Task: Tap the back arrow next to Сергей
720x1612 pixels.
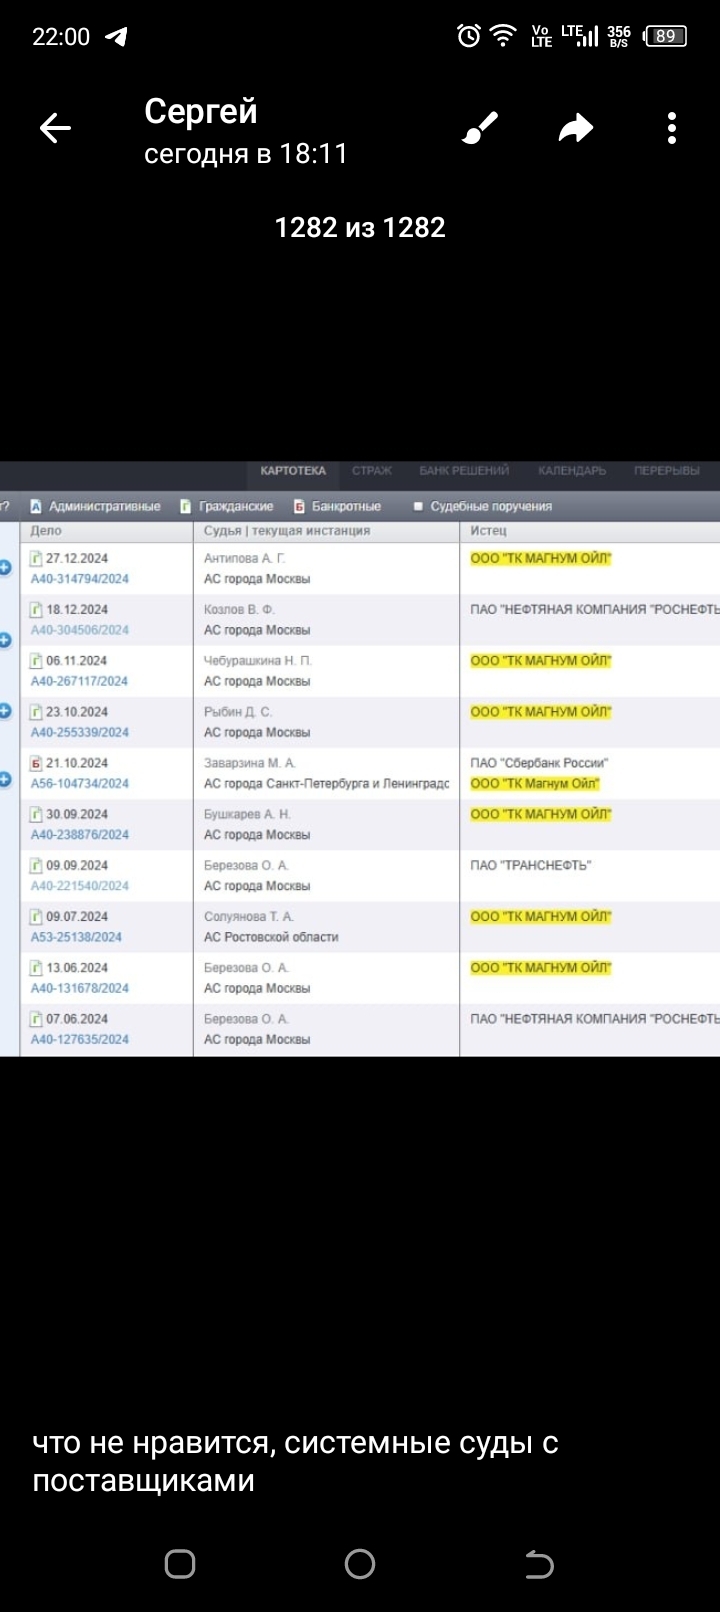Action: point(55,128)
